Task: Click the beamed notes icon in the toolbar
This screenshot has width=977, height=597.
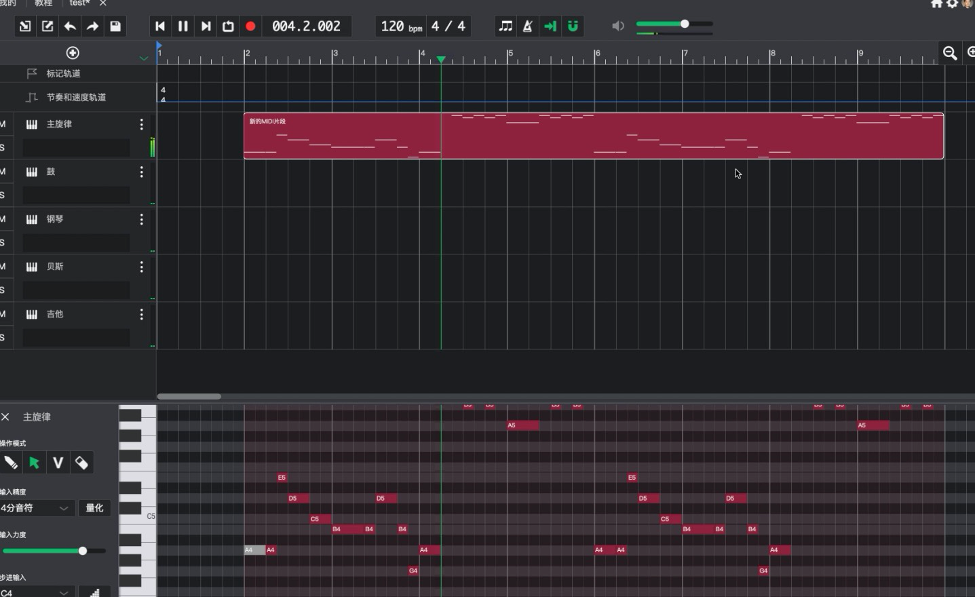Action: click(x=505, y=26)
